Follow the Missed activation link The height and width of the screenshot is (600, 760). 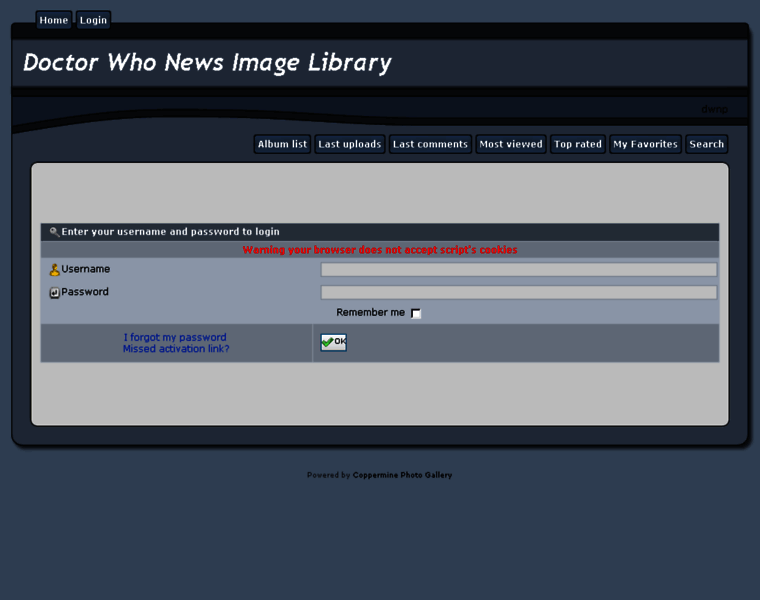point(176,349)
